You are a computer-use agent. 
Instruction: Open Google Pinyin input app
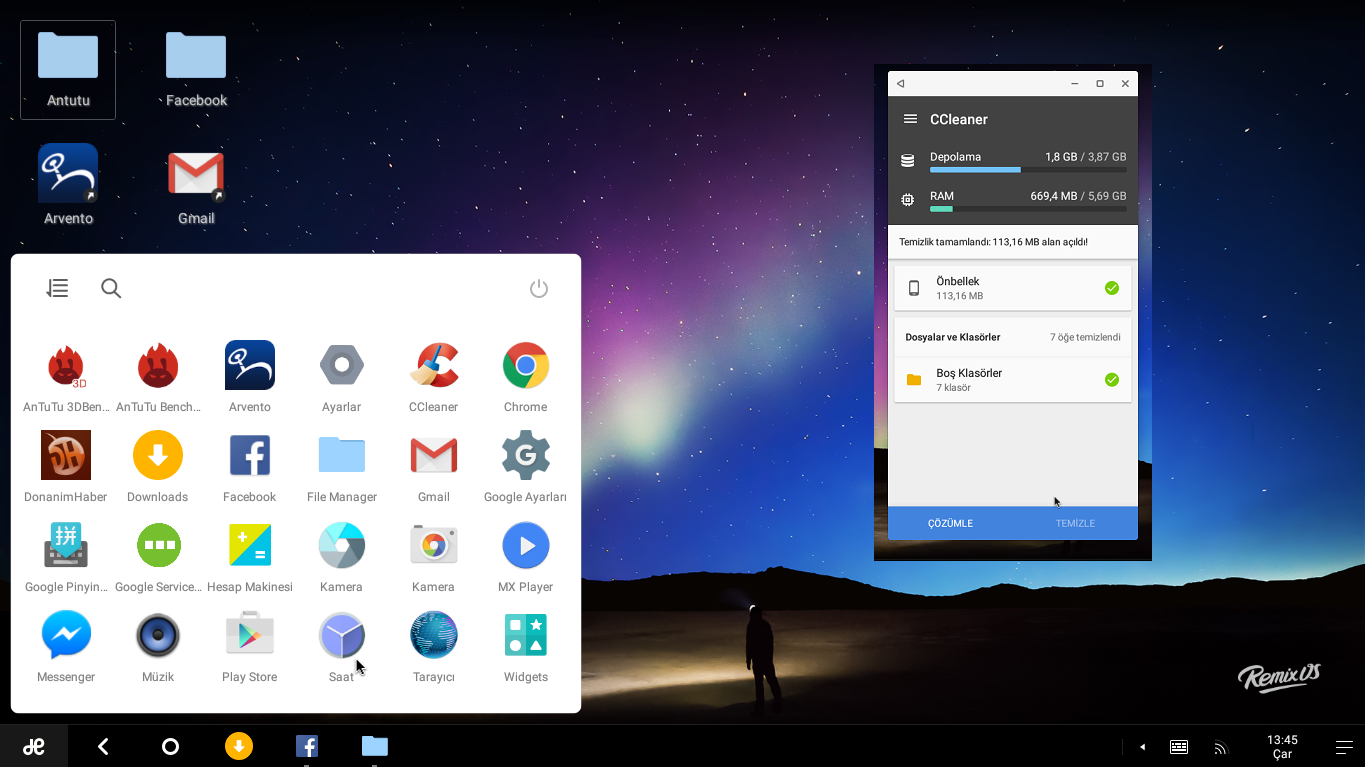click(x=66, y=556)
